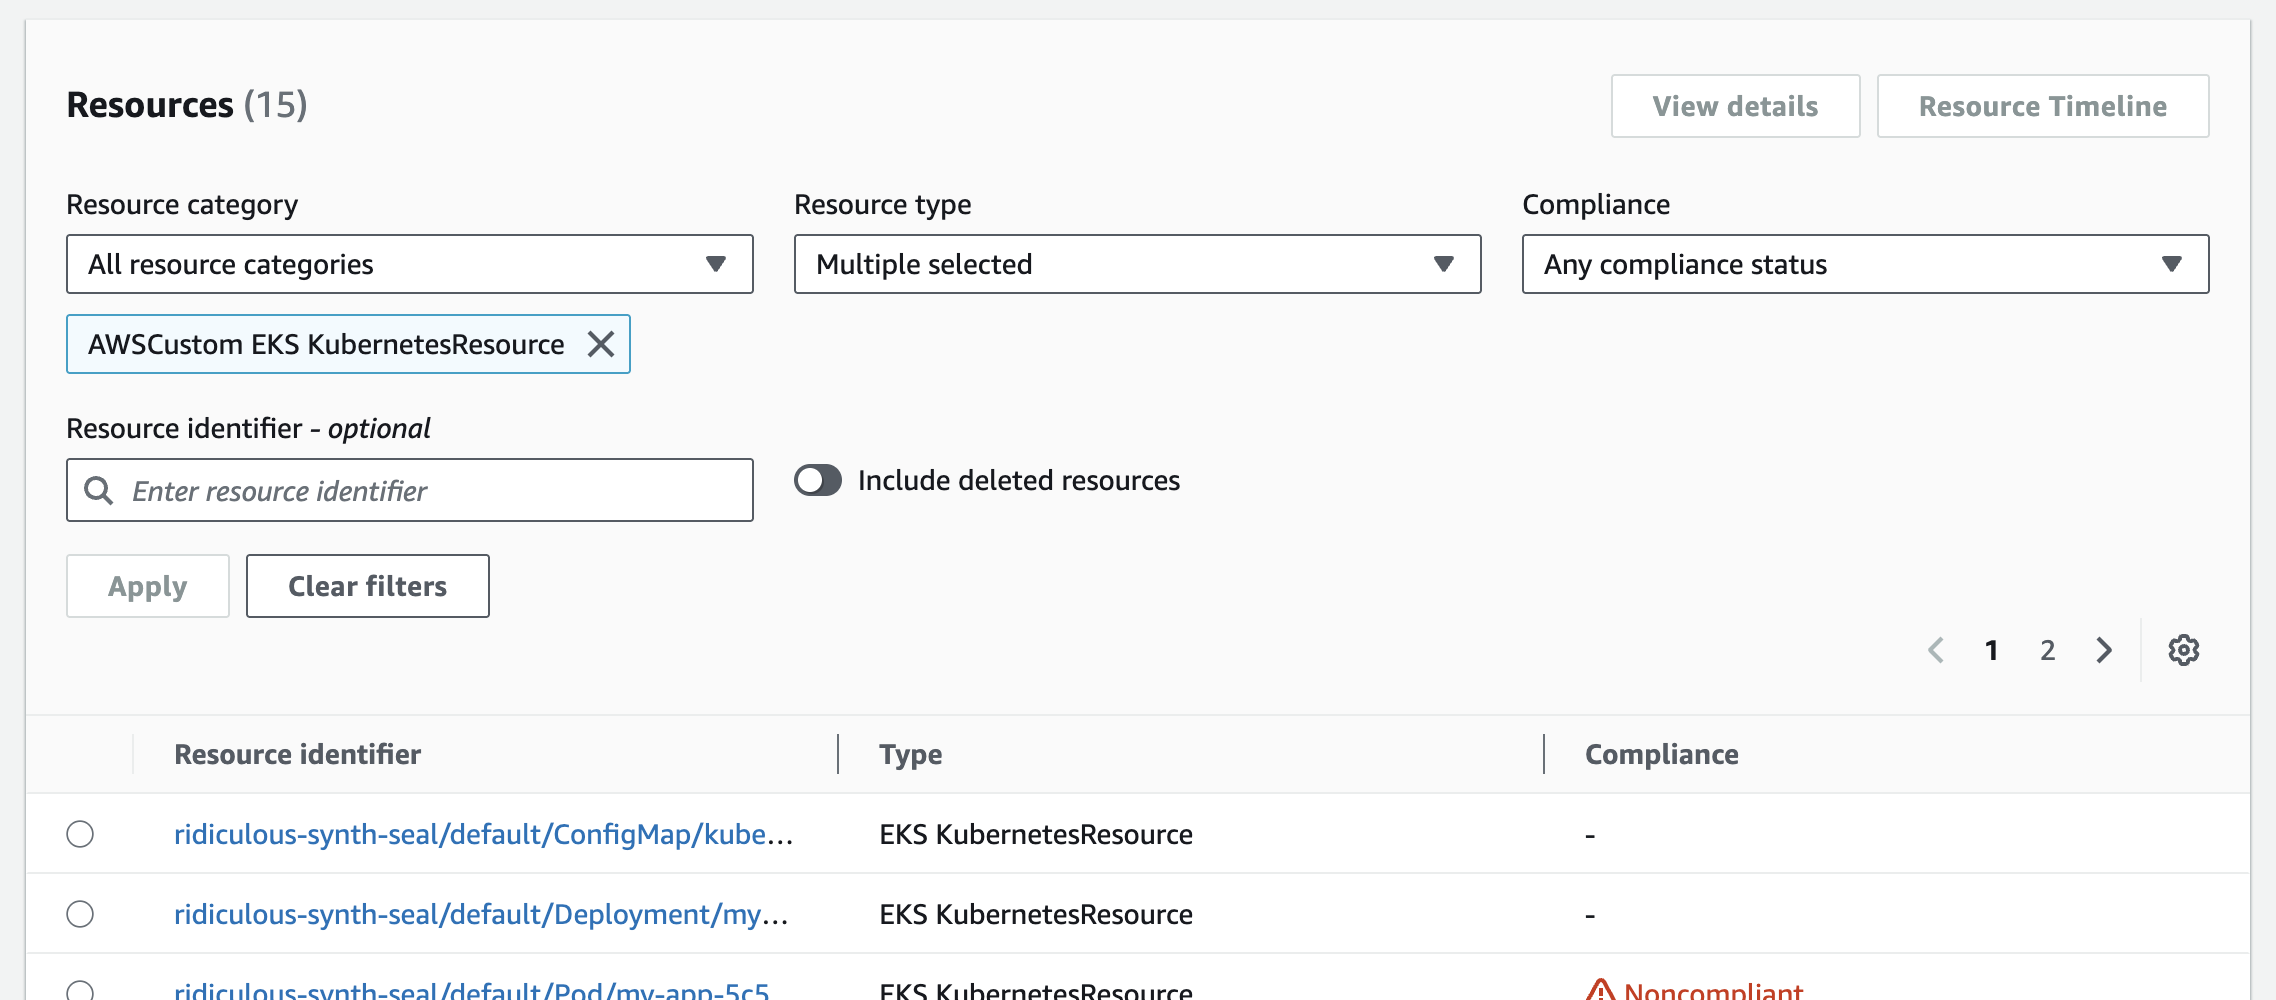Select the ConfigMap resource radio button
This screenshot has width=2276, height=1000.
point(80,834)
